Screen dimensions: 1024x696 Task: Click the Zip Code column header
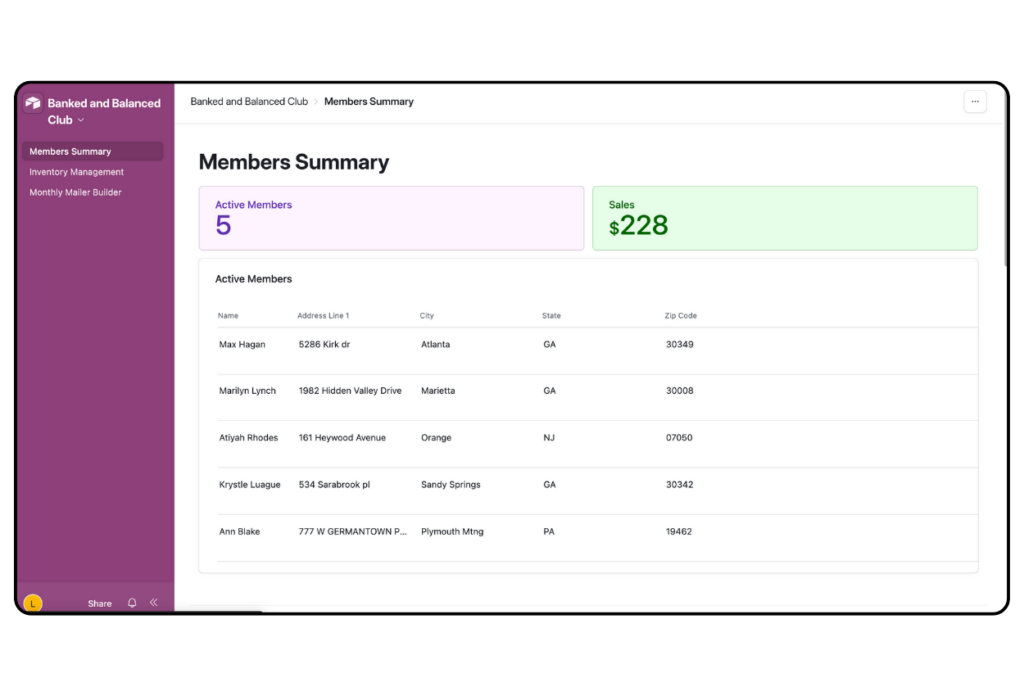pyautogui.click(x=680, y=315)
